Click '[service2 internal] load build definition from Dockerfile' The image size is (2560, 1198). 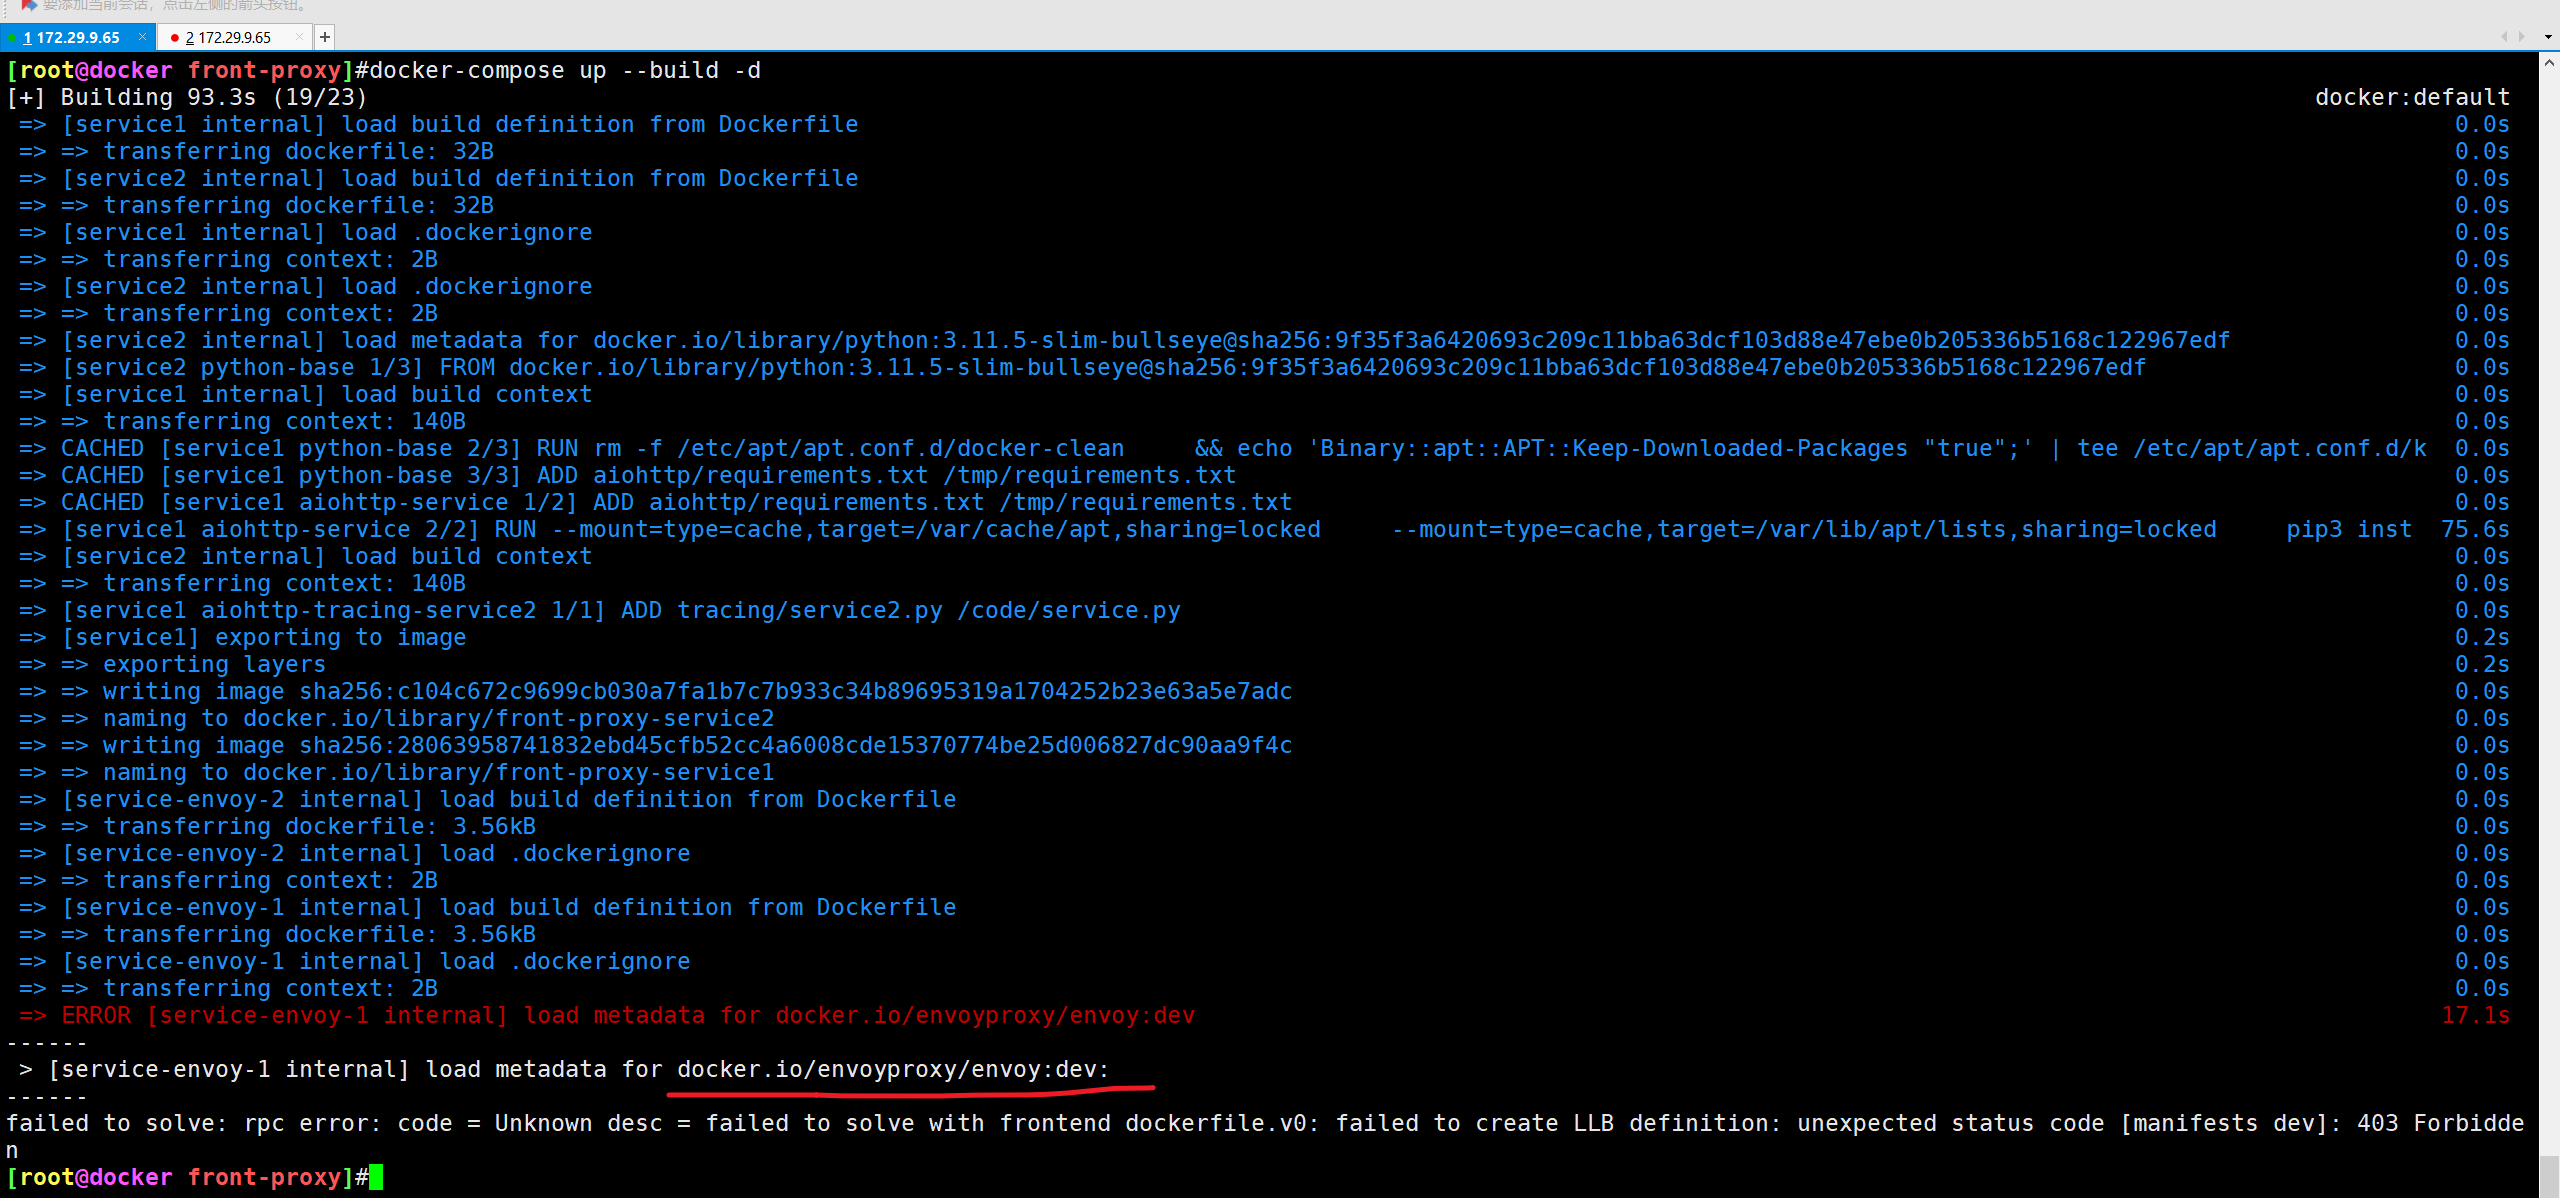(460, 178)
